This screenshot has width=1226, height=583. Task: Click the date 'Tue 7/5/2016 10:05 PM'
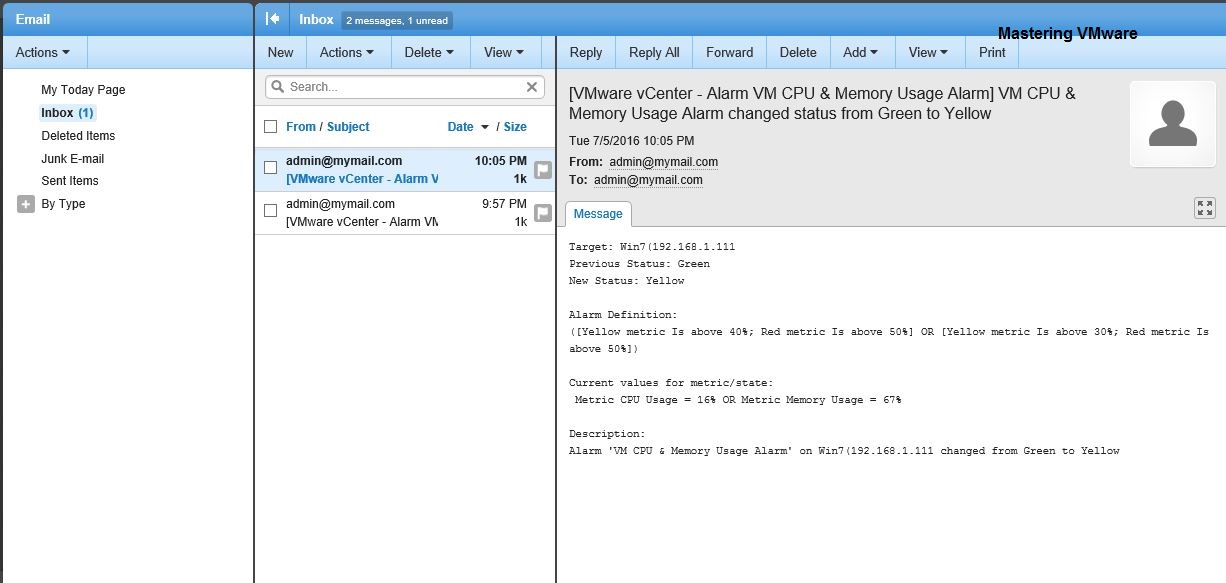pos(631,141)
